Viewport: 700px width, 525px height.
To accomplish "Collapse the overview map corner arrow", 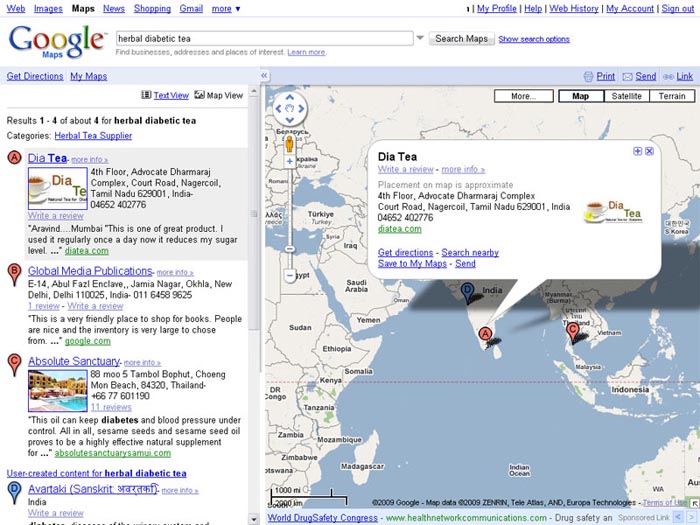I will (695, 504).
